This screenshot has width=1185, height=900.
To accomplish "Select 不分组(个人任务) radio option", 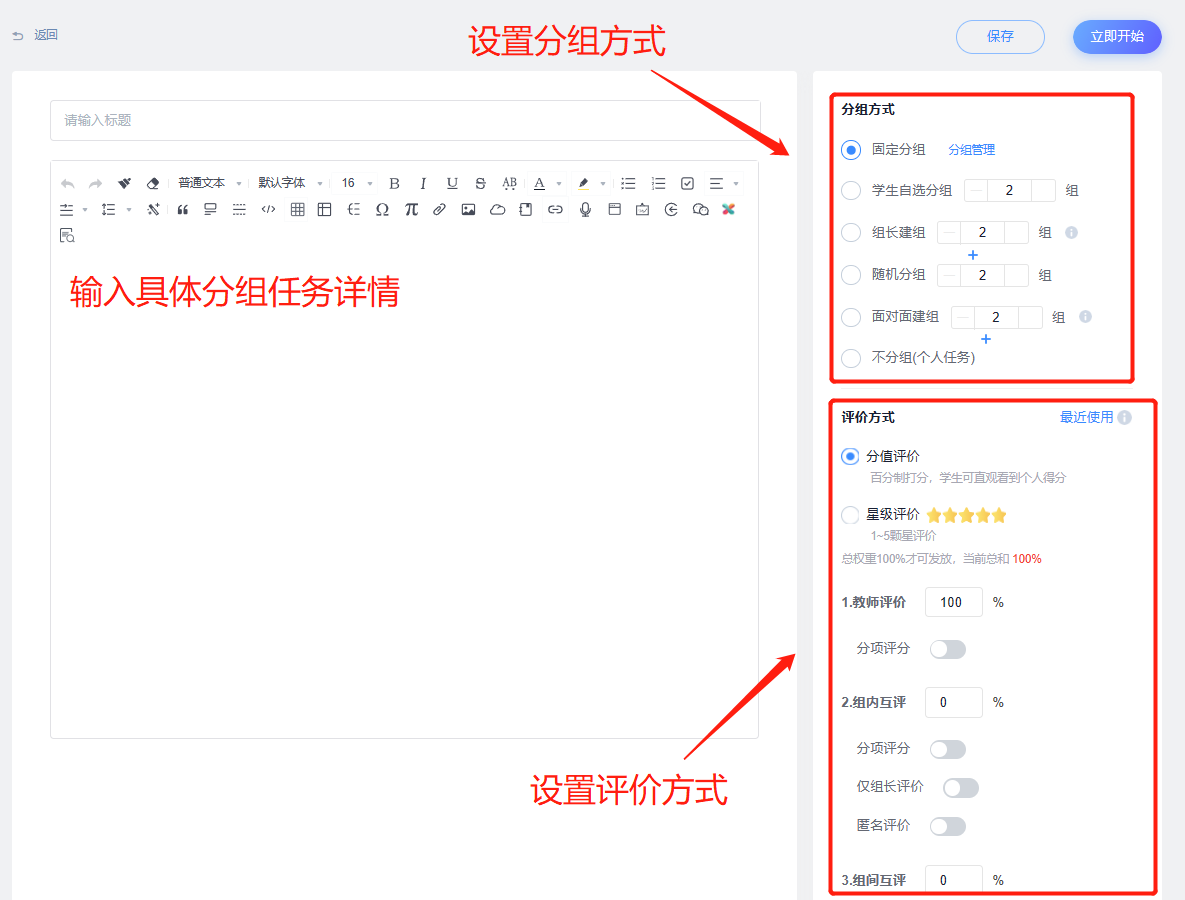I will [x=851, y=357].
